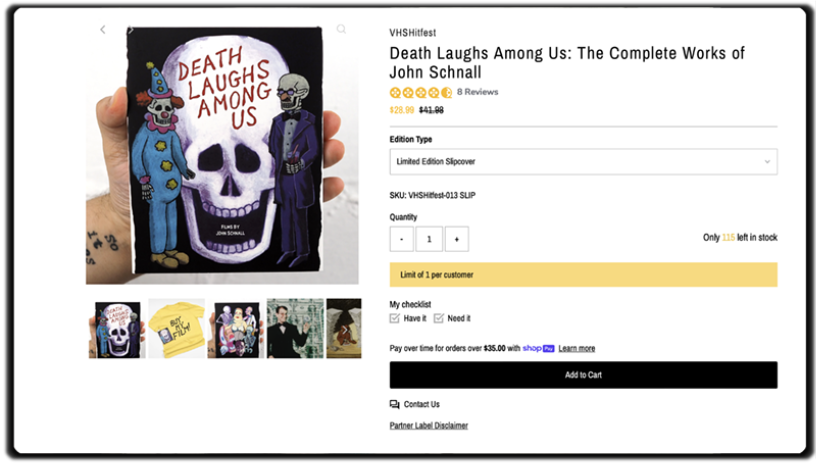Select the yellow t-shirt thumbnail
The width and height of the screenshot is (816, 464).
pos(176,328)
